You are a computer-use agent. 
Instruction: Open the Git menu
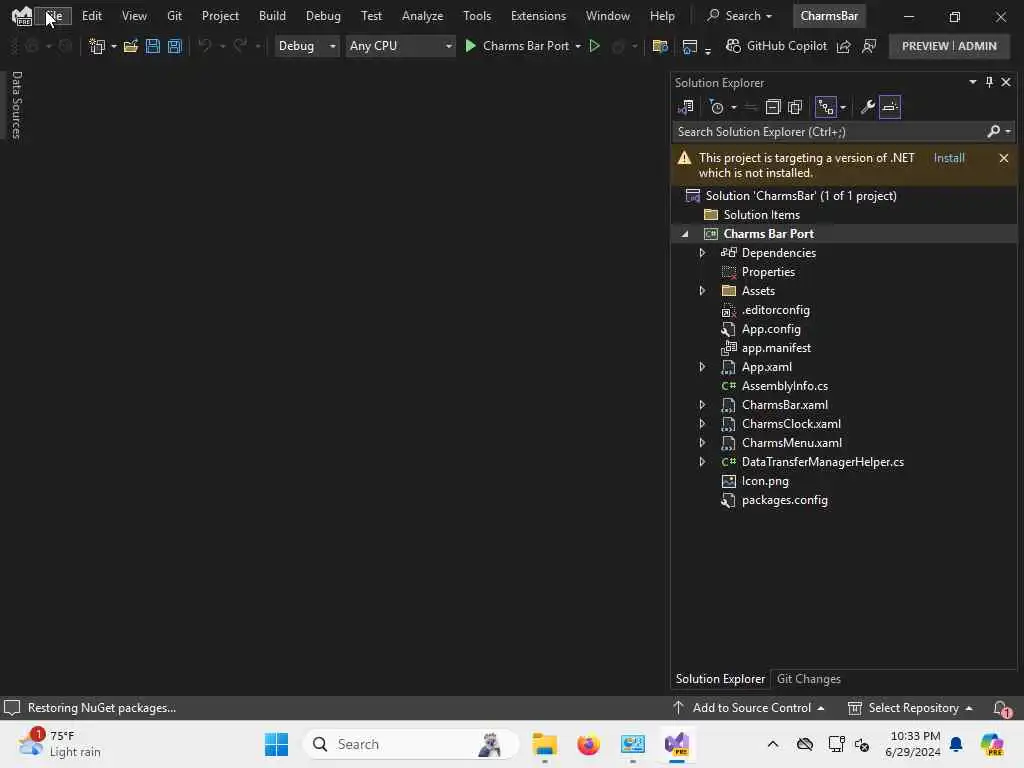pyautogui.click(x=174, y=16)
